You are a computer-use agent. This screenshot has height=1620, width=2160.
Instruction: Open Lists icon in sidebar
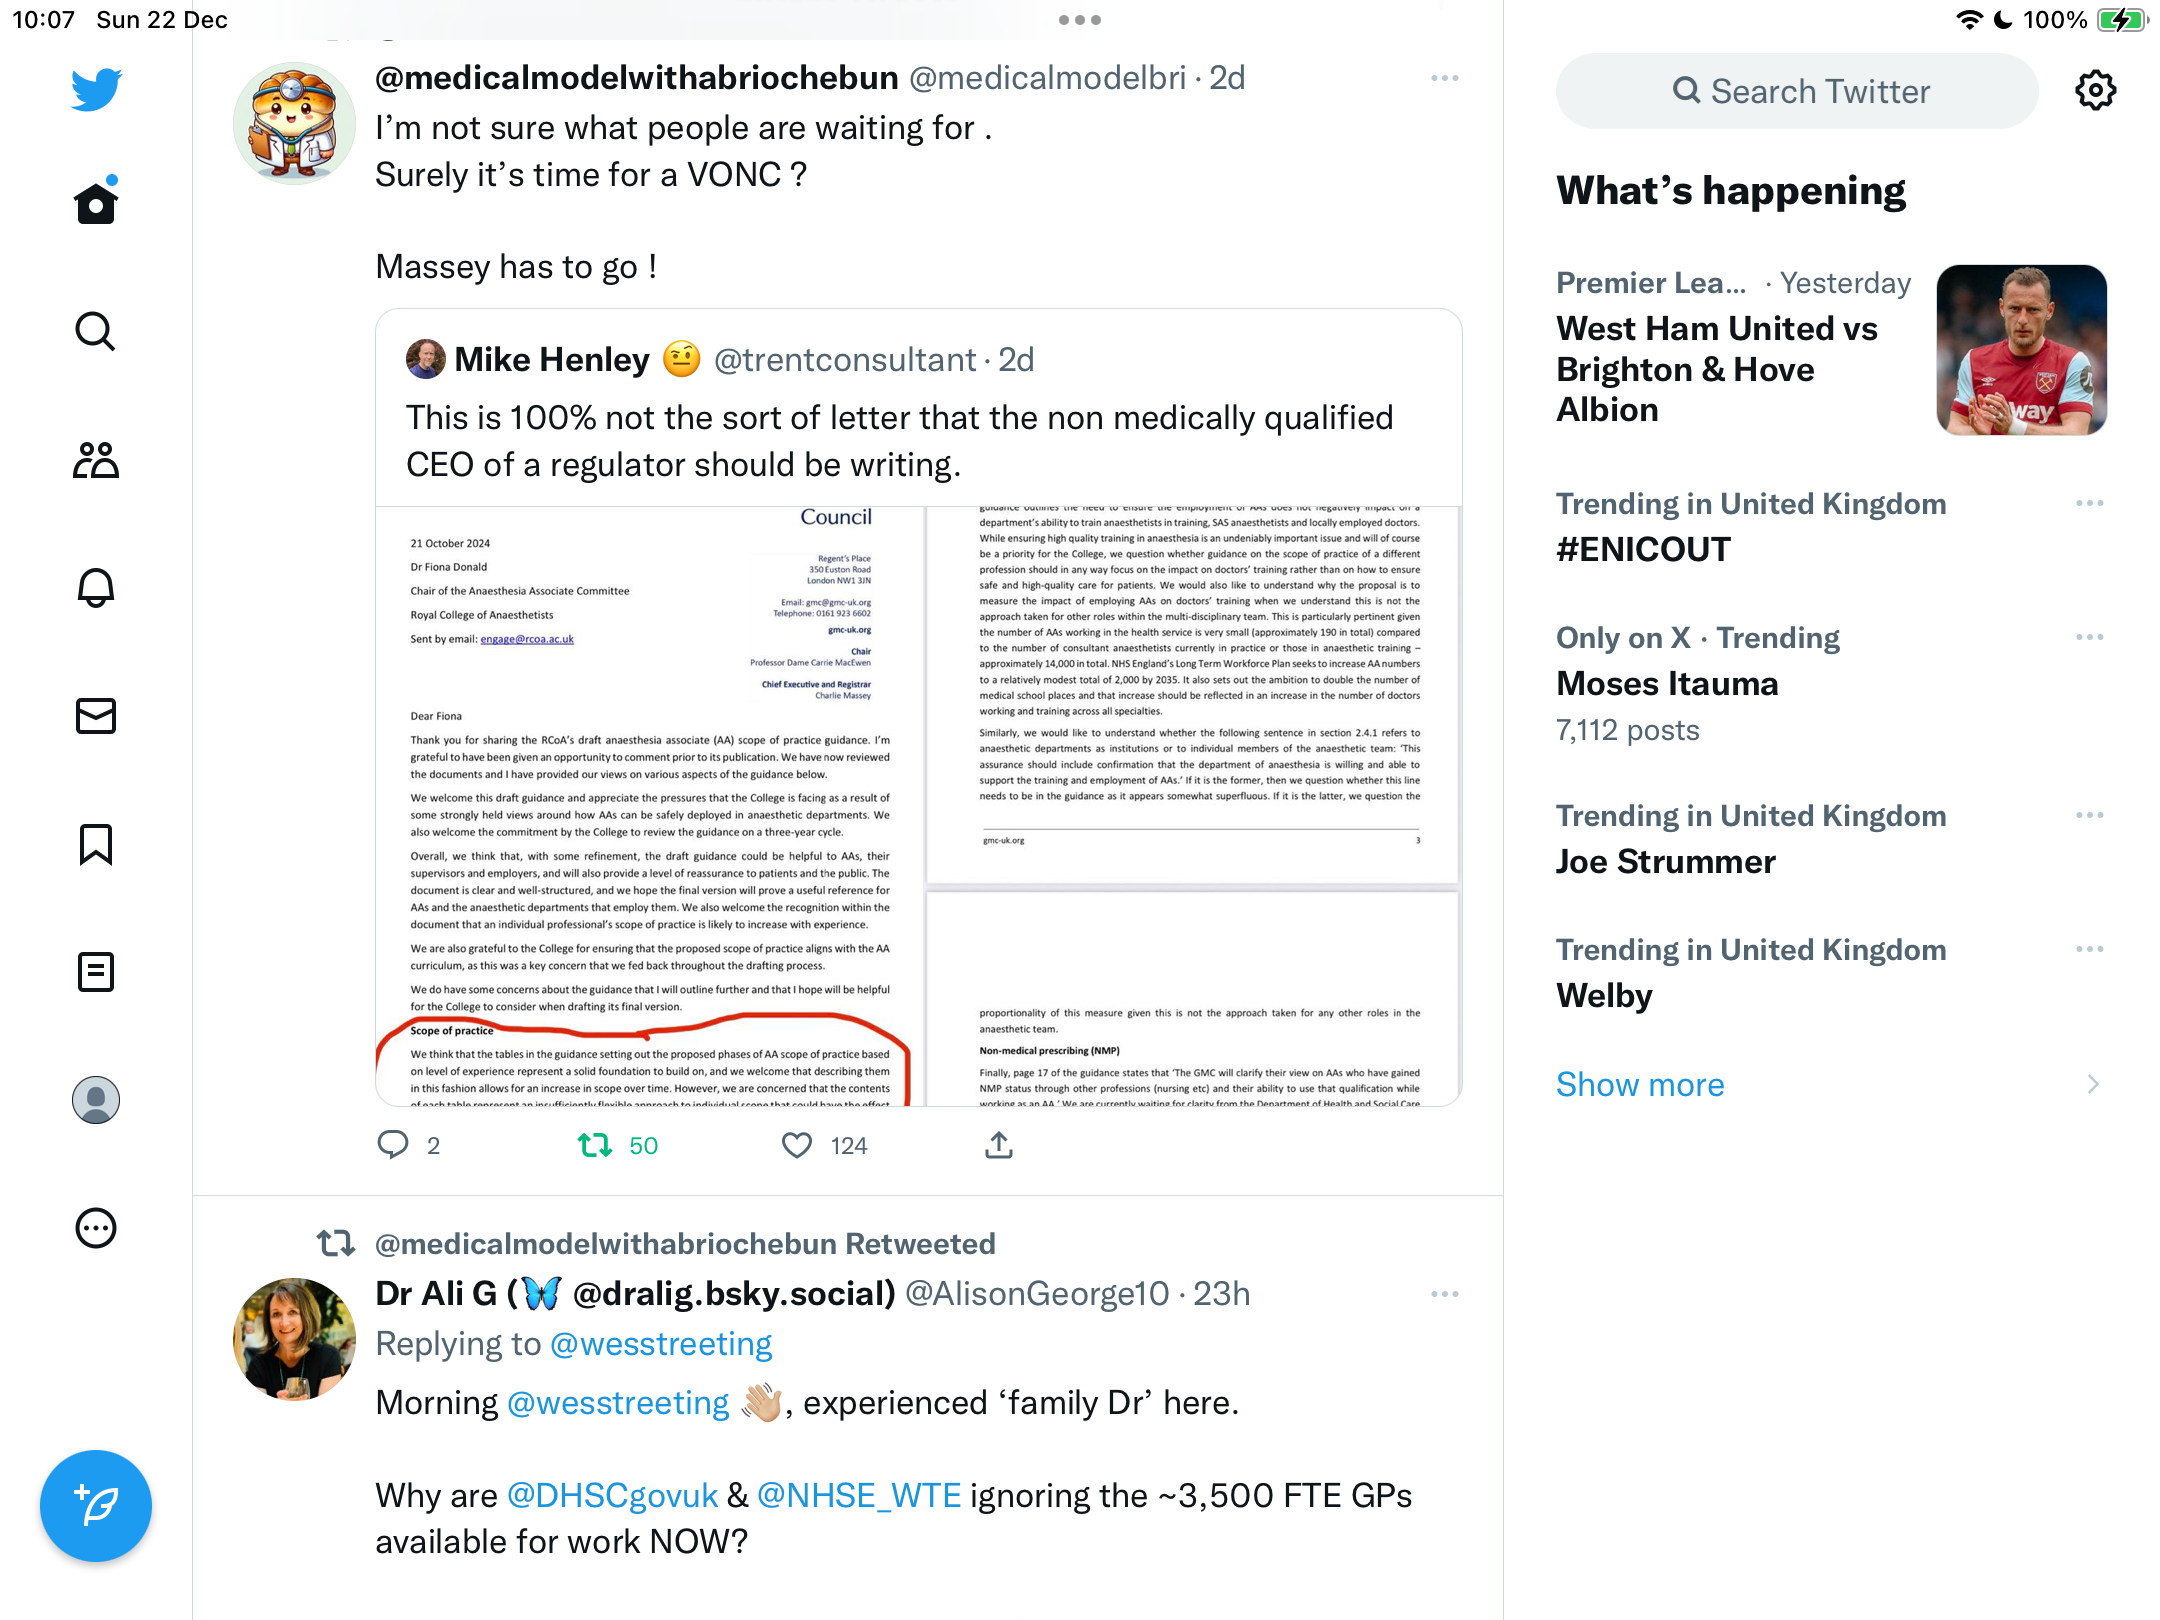click(96, 972)
